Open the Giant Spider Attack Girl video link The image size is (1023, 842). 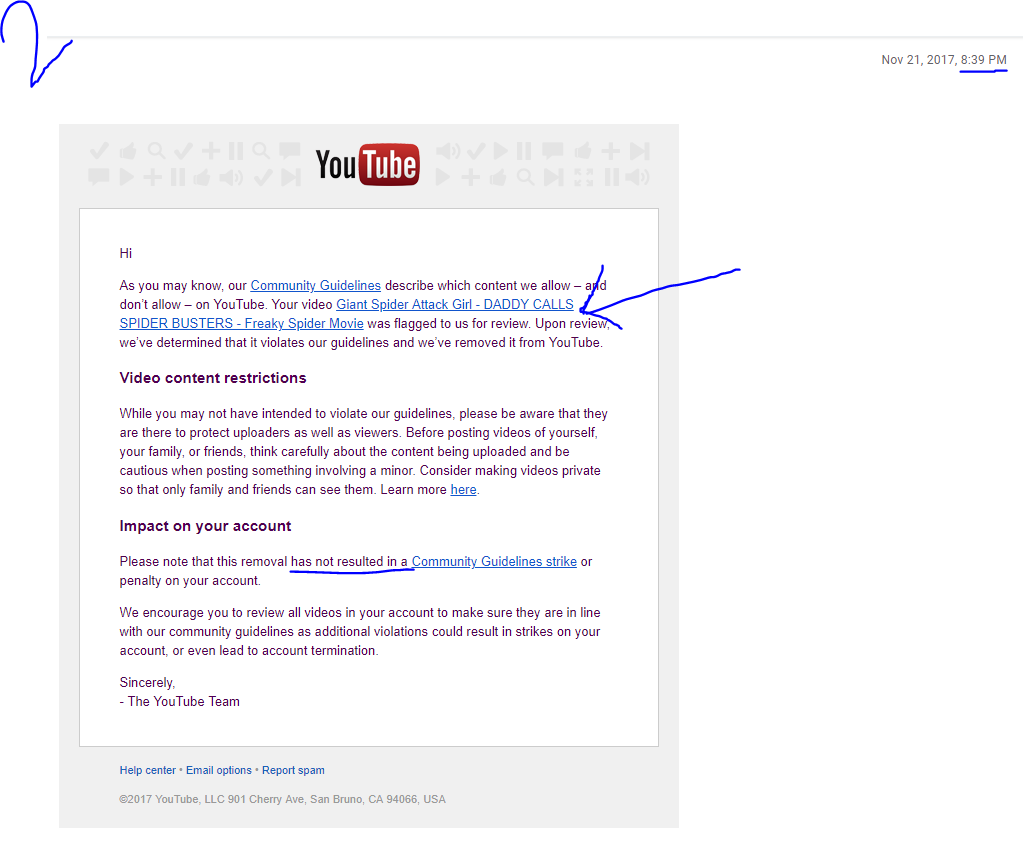click(346, 314)
